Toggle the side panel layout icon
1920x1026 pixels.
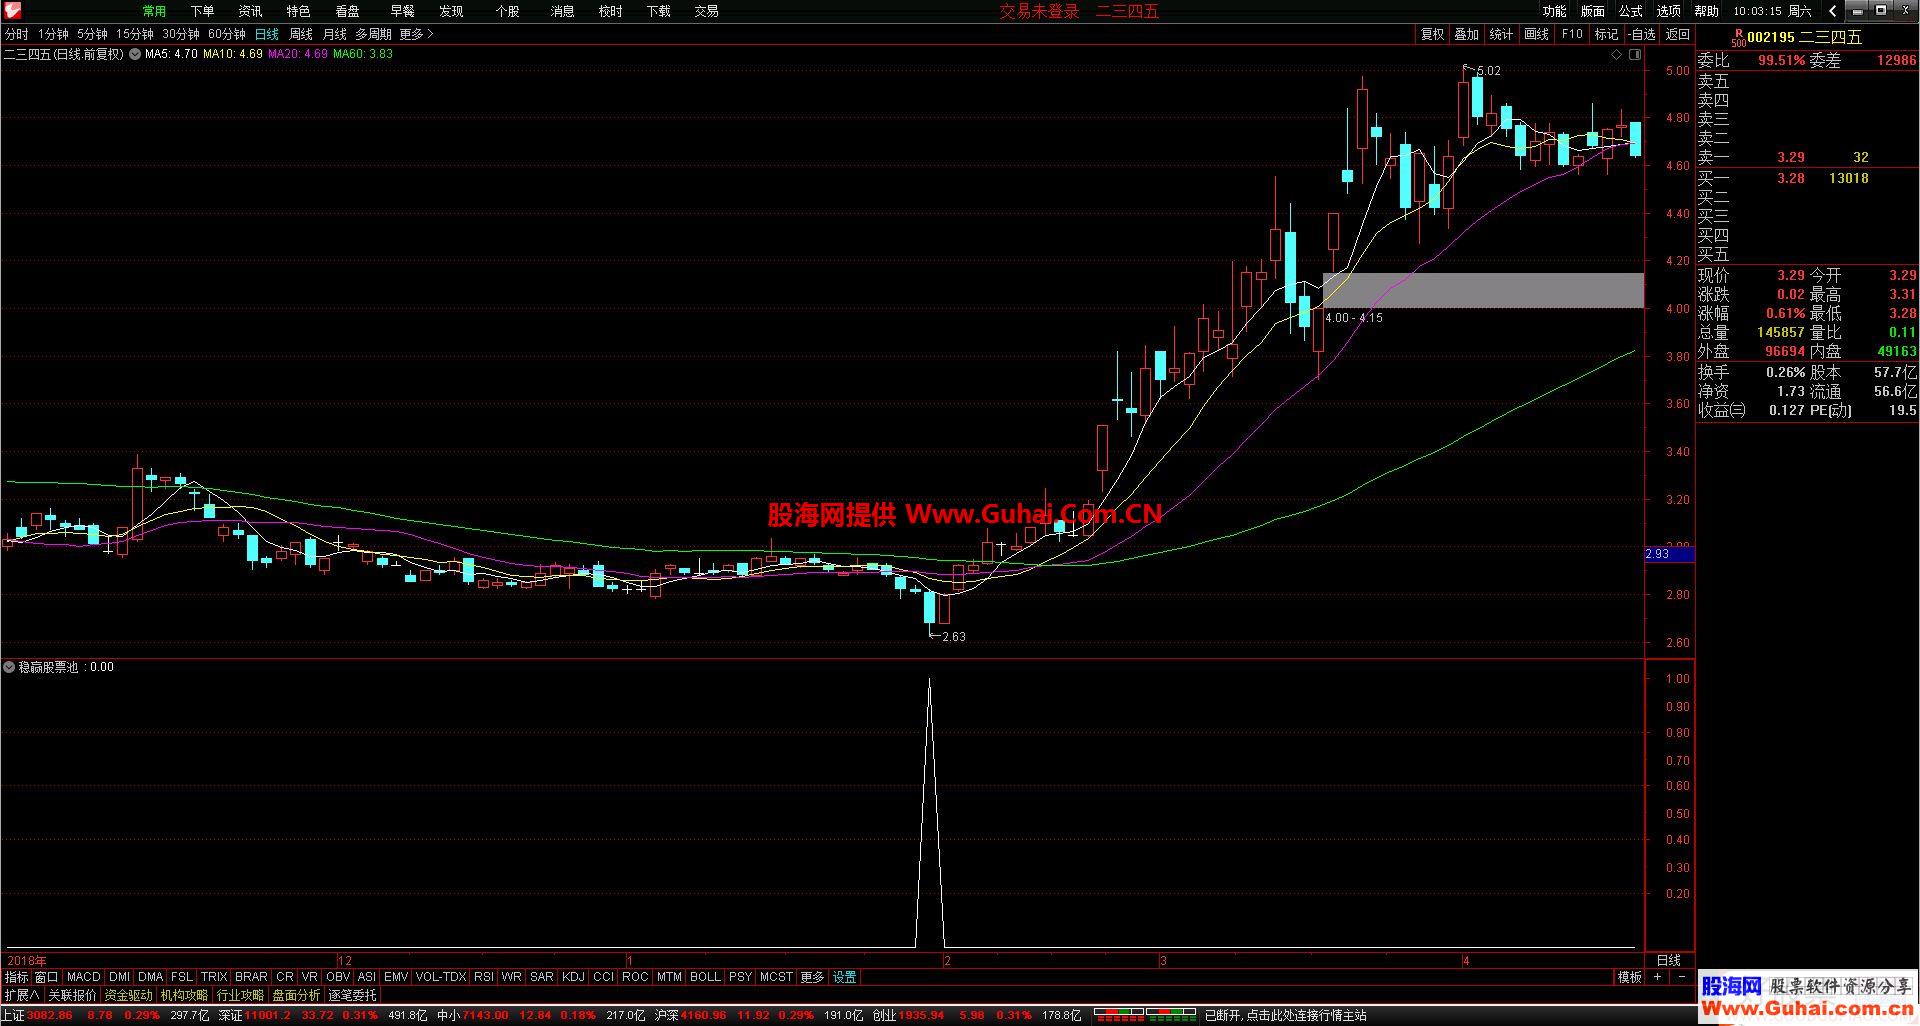(1635, 55)
